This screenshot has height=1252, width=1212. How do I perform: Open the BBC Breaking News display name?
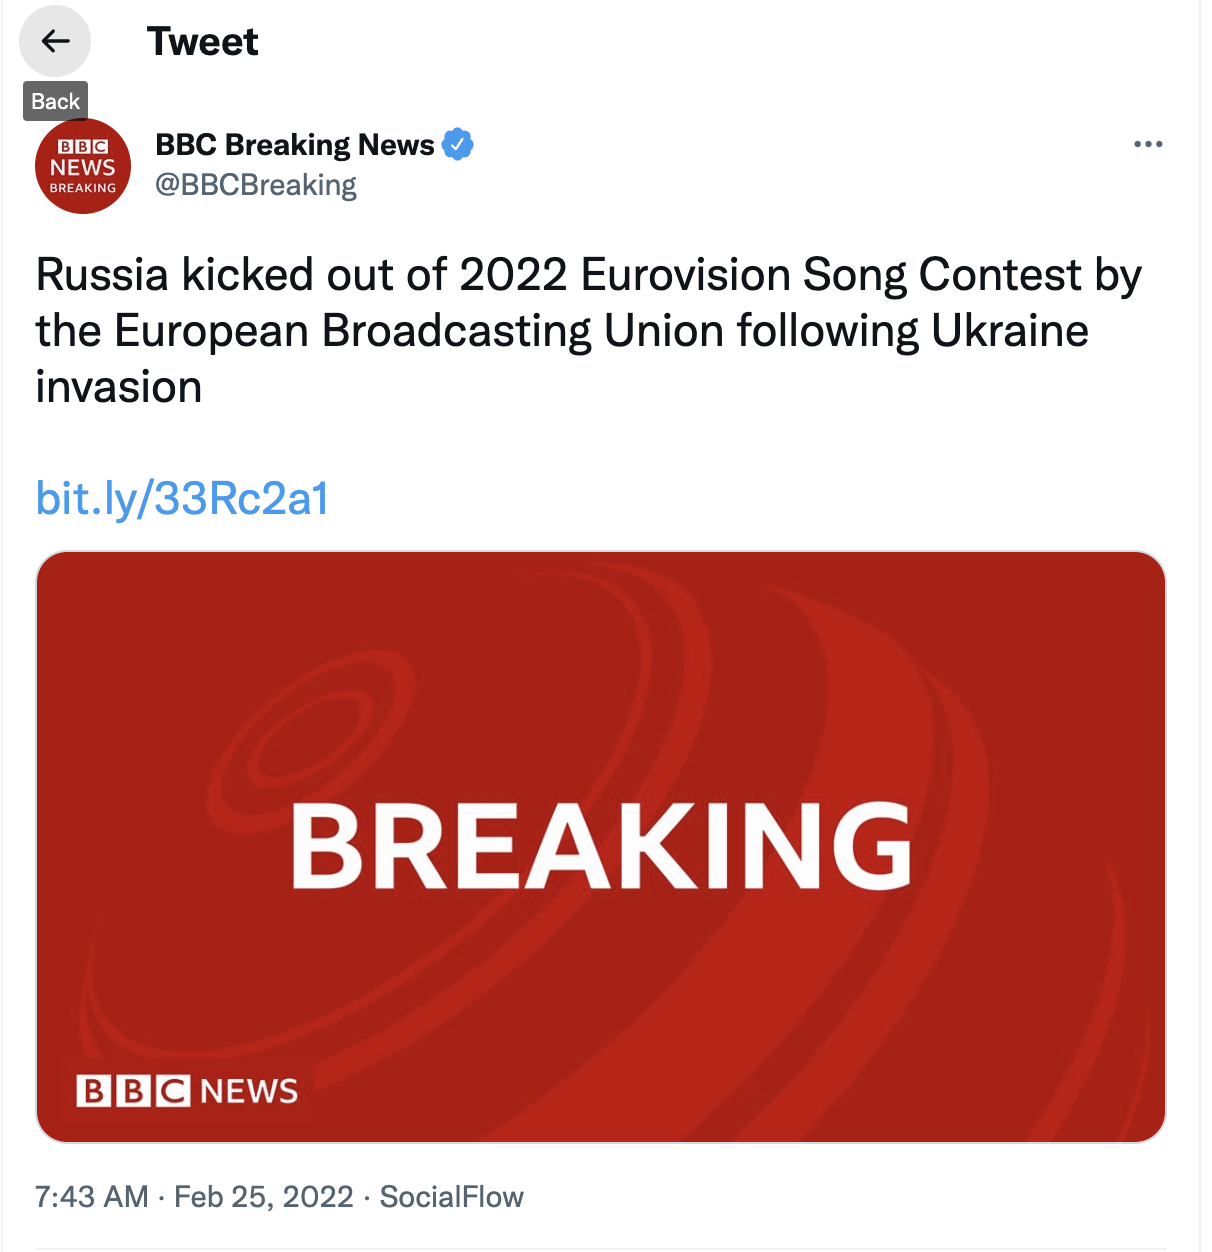[295, 145]
